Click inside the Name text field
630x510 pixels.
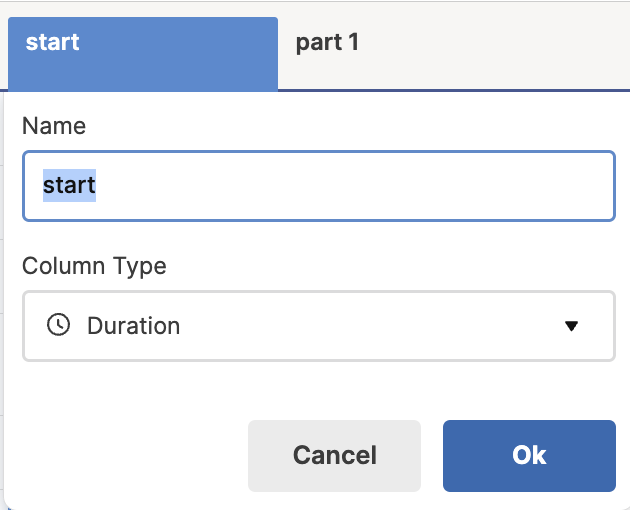point(318,186)
